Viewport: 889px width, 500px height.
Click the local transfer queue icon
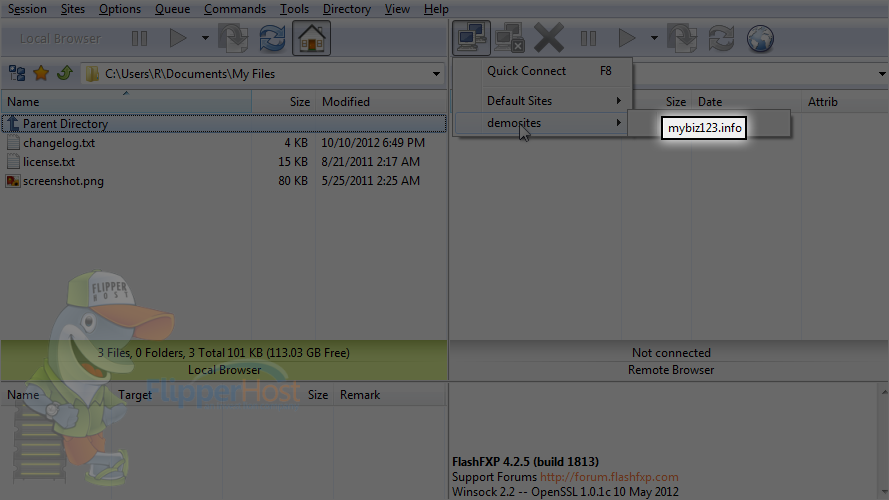234,39
